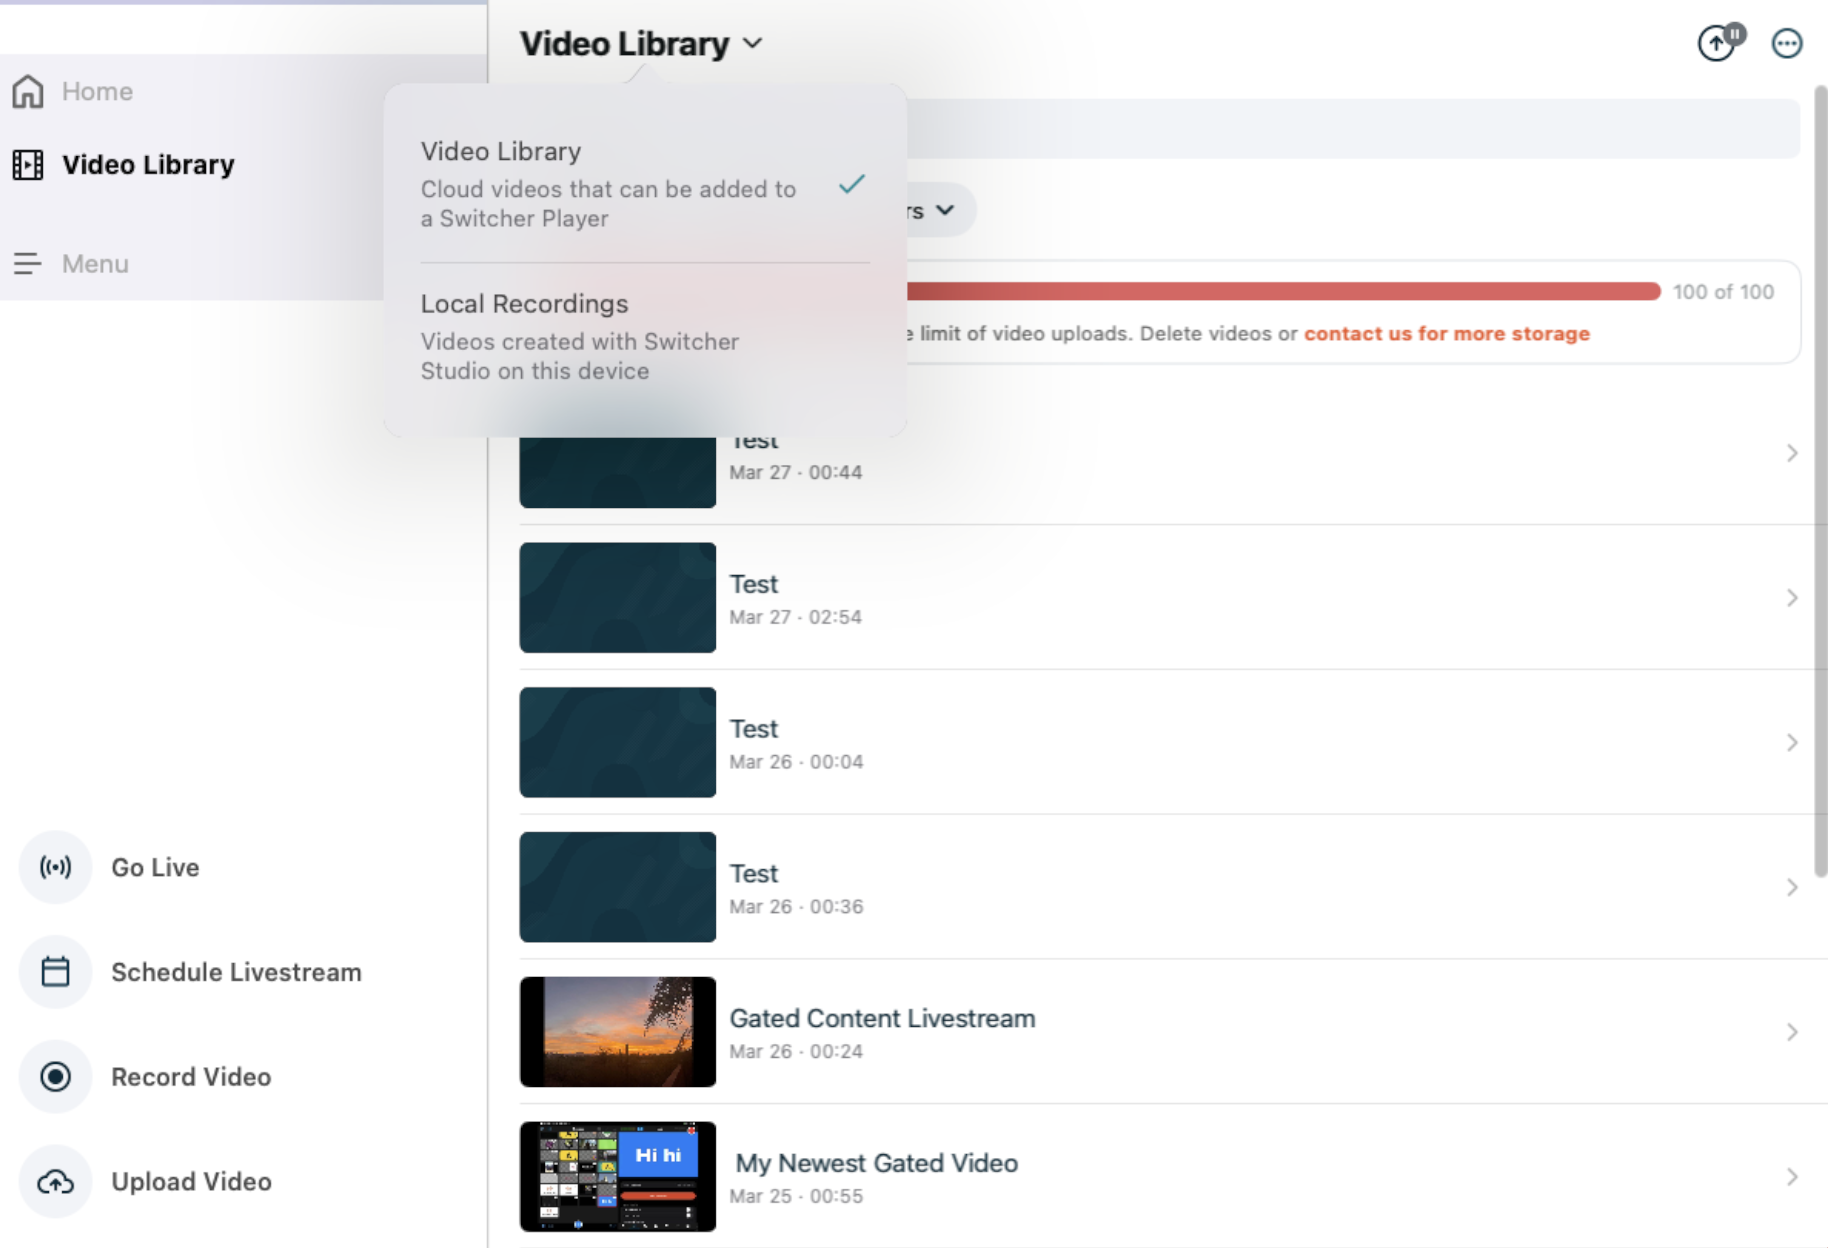Click the 'Mar 27 · 02:54' date text
Image resolution: width=1828 pixels, height=1248 pixels.
click(795, 617)
